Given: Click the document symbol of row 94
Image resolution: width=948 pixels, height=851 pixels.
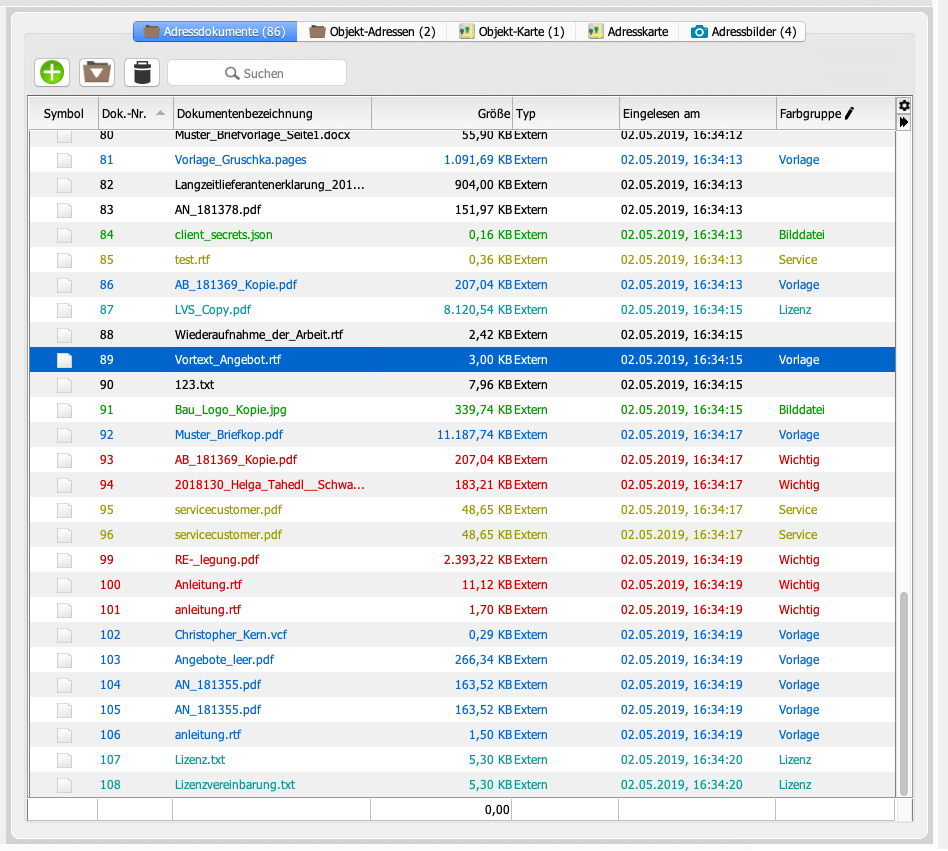Looking at the screenshot, I should click(x=64, y=485).
